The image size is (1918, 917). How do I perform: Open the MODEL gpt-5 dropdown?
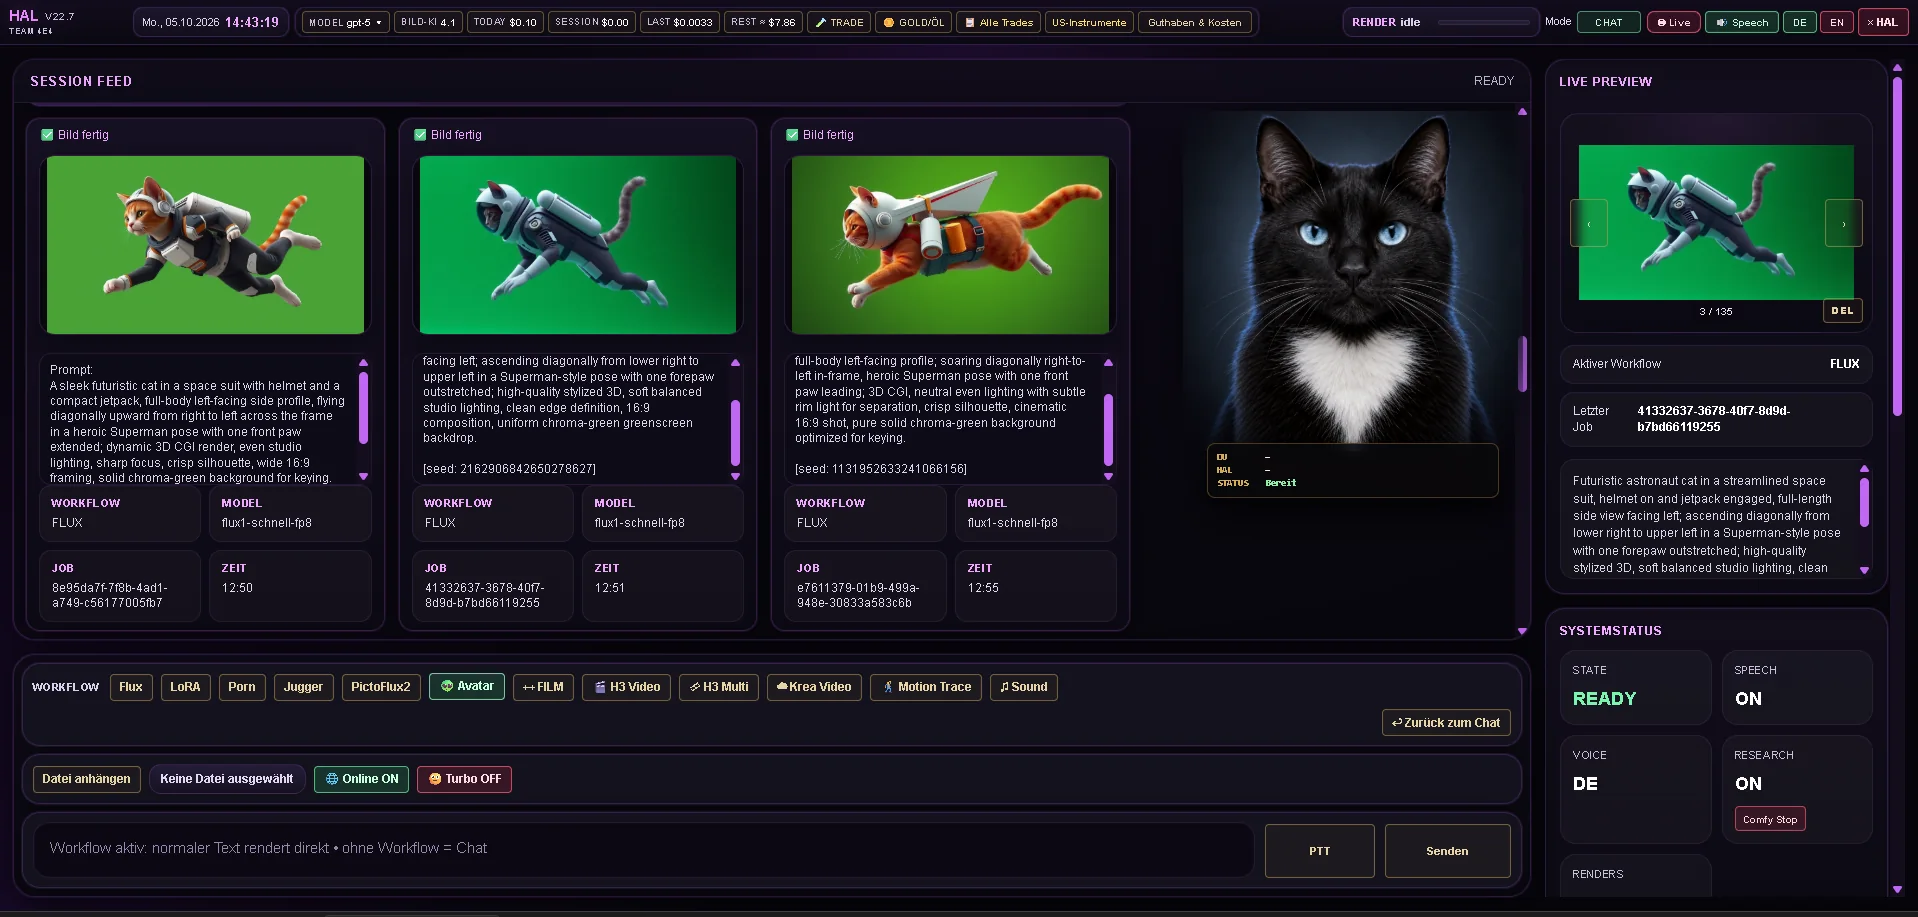(345, 22)
